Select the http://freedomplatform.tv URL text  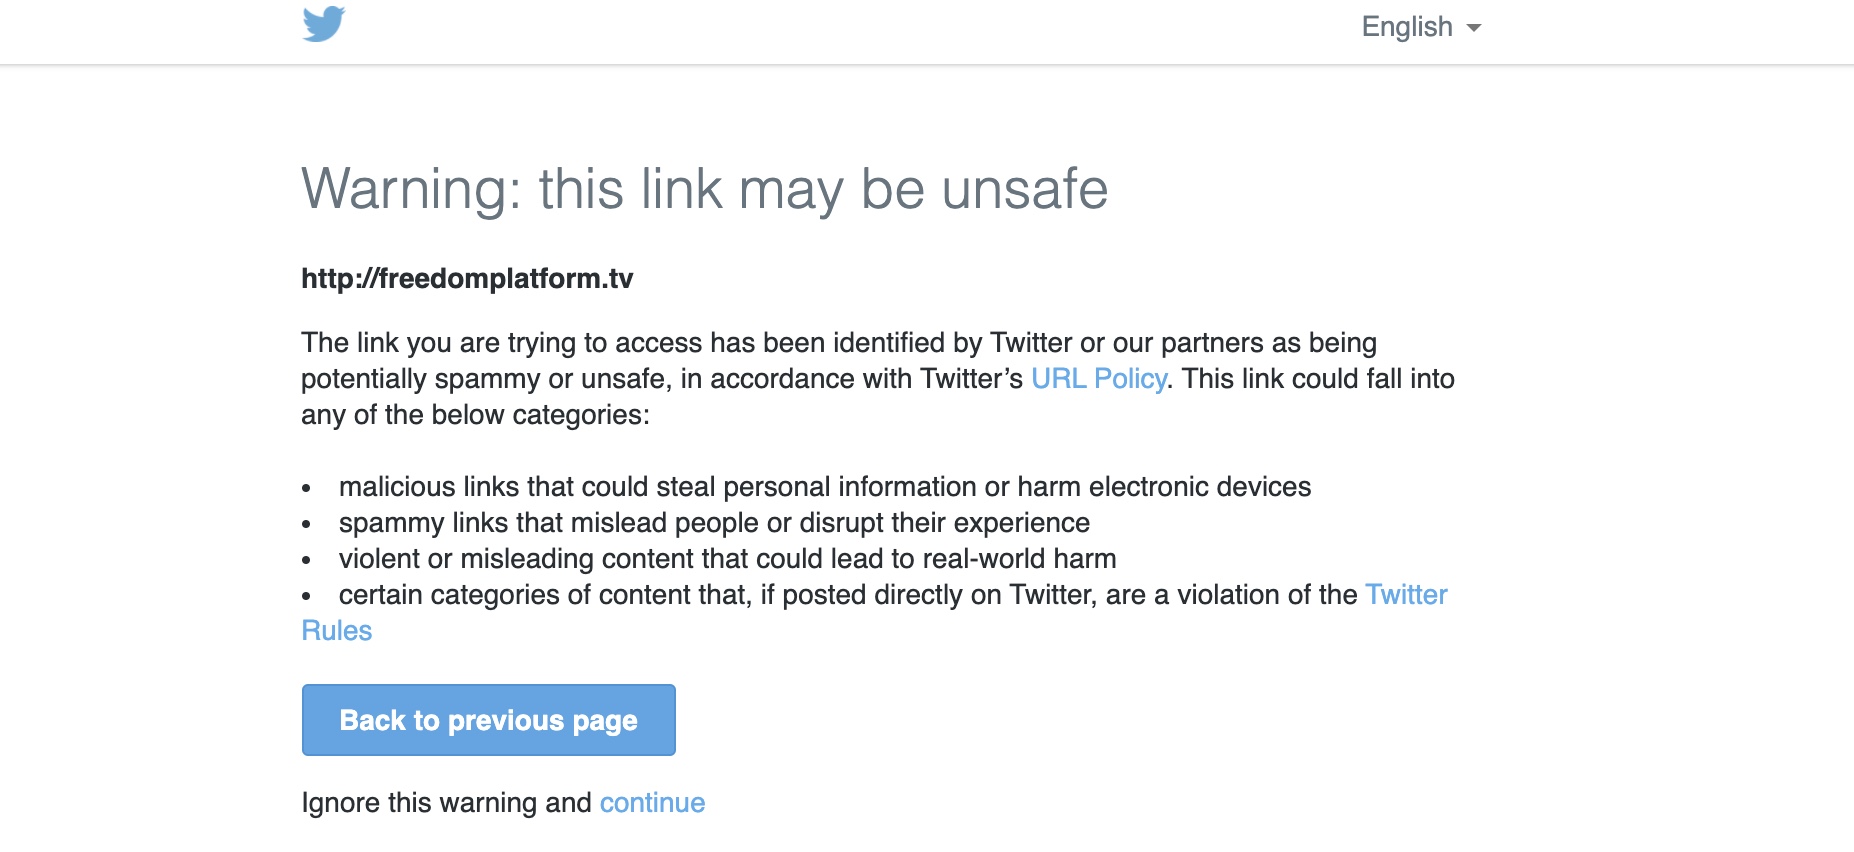[x=467, y=278]
